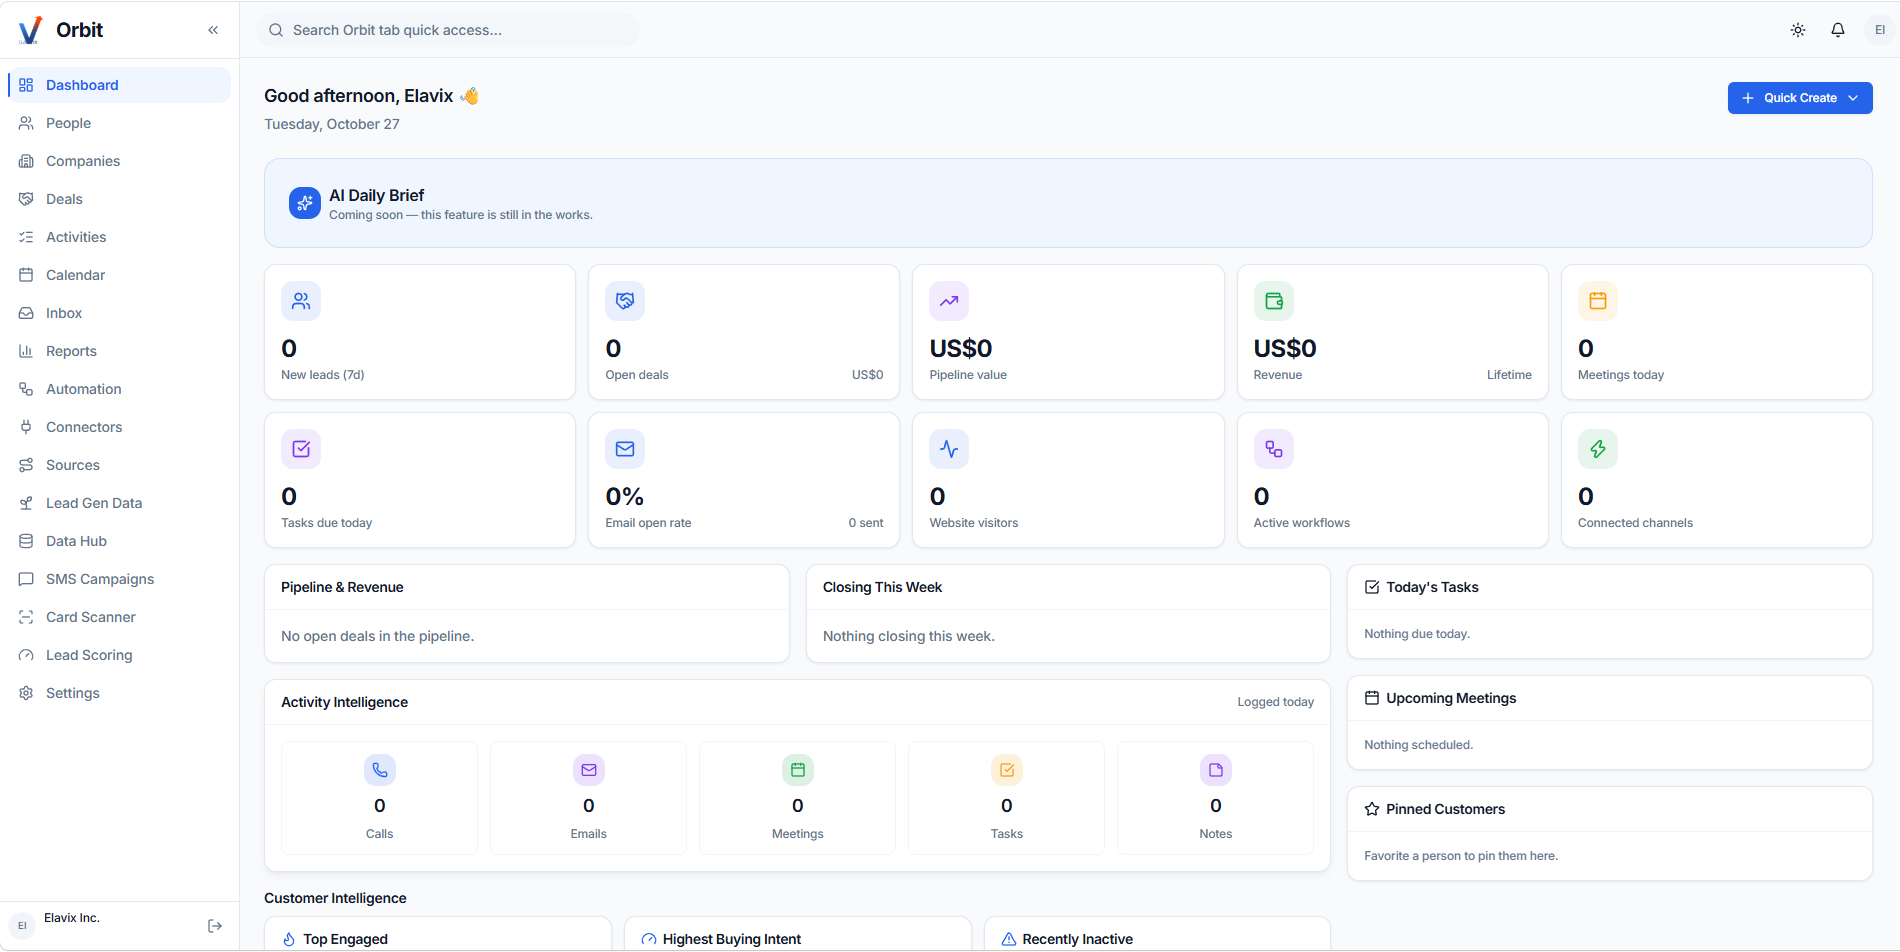
Task: Click the Calls phone icon
Action: [x=380, y=770]
